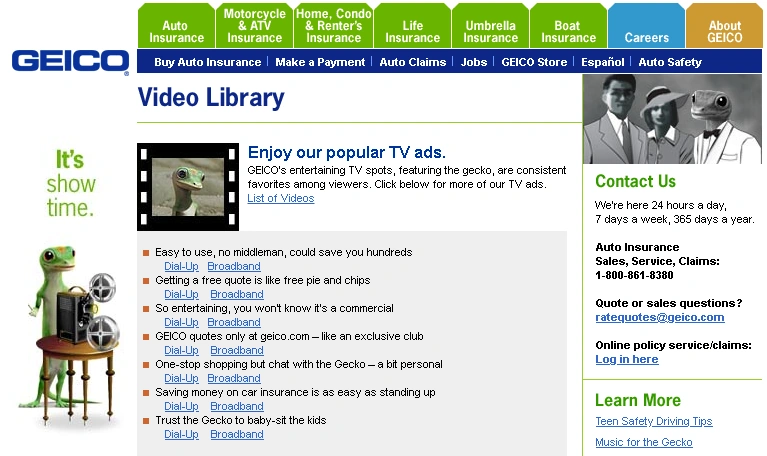
Task: Open the About GEICO tab
Action: (x=724, y=26)
